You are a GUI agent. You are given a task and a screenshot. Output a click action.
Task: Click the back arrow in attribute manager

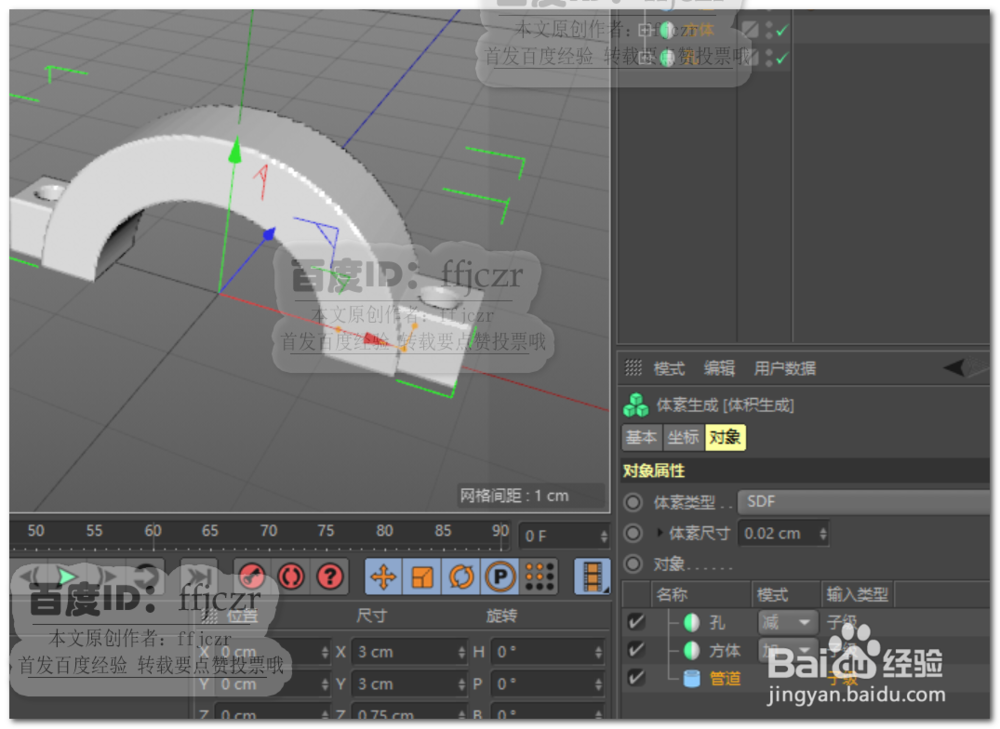pyautogui.click(x=955, y=367)
